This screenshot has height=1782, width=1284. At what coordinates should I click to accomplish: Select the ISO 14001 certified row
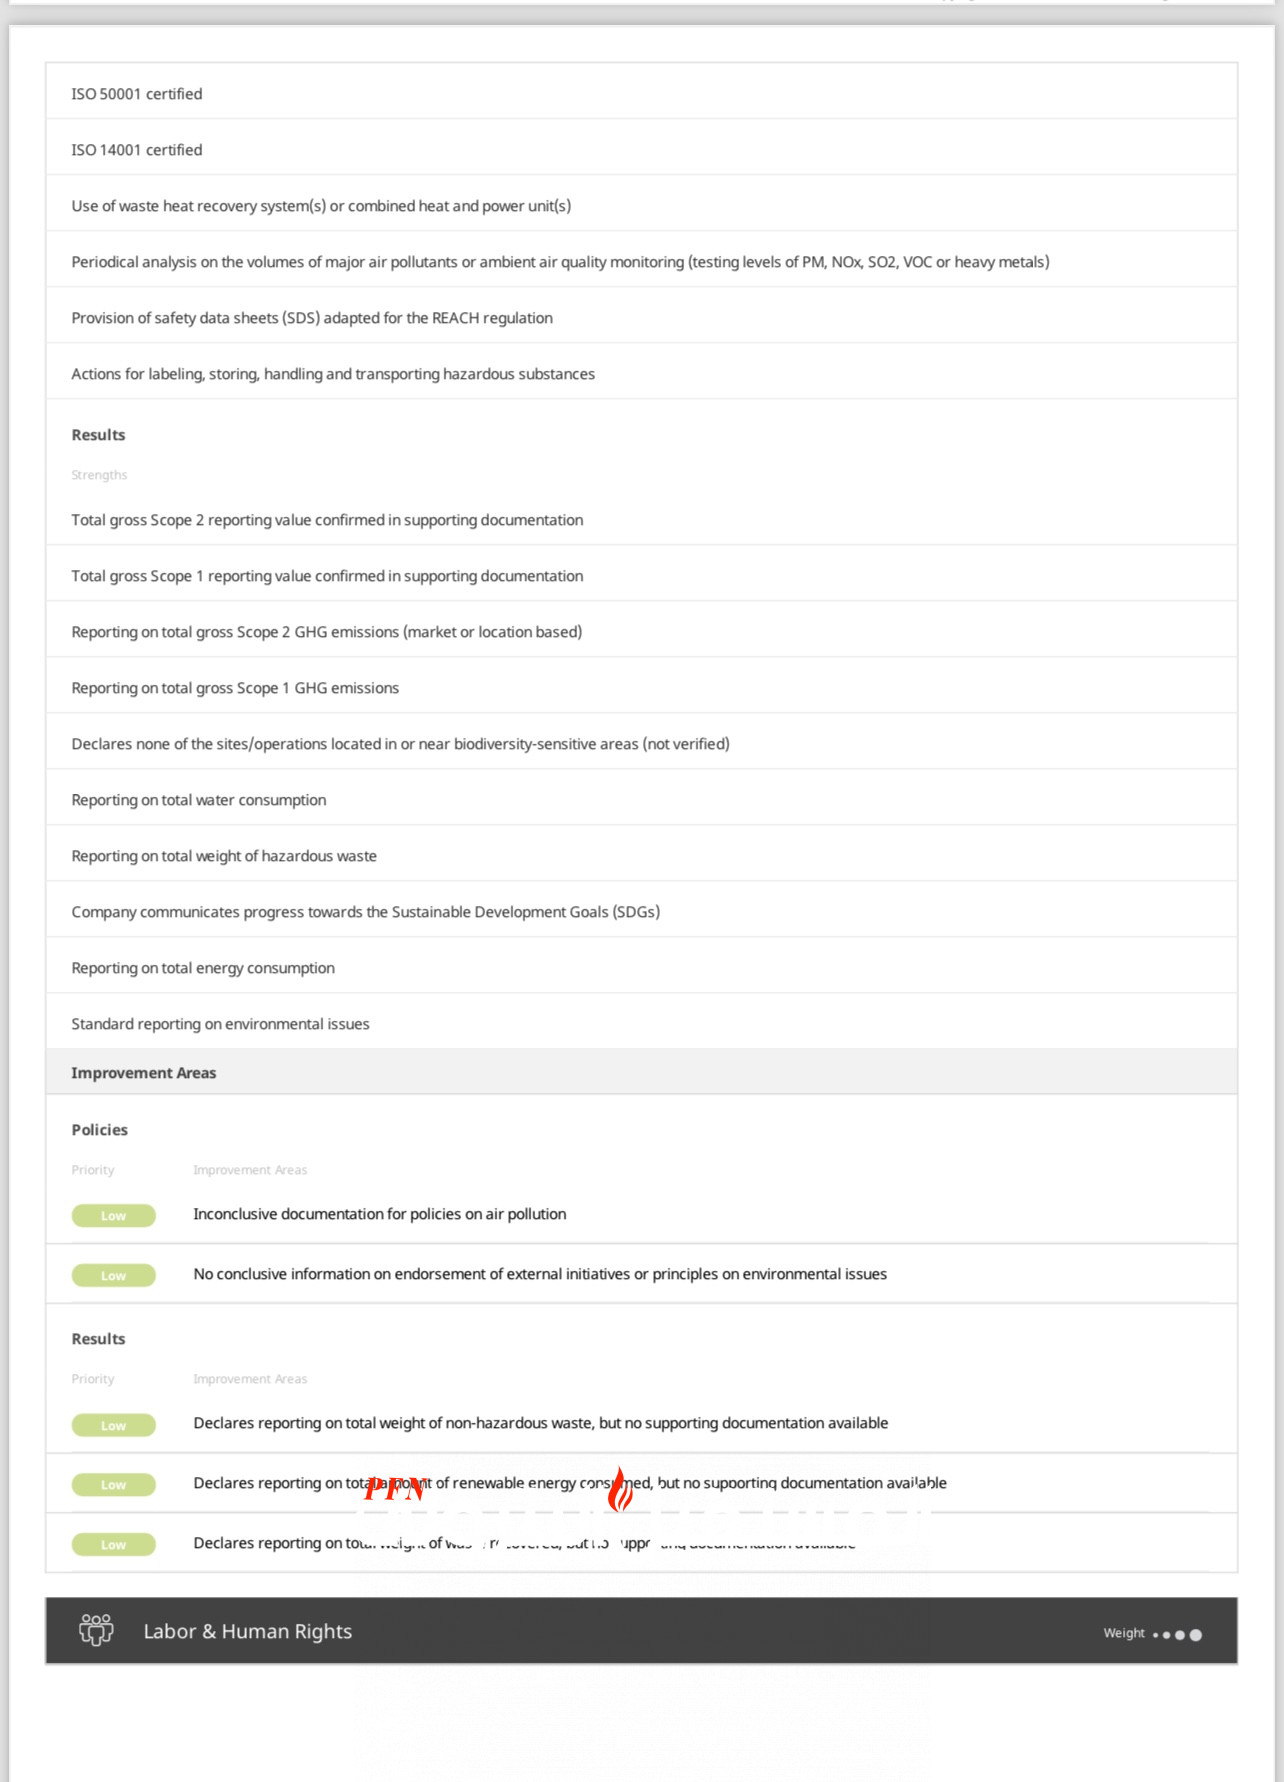(x=641, y=149)
